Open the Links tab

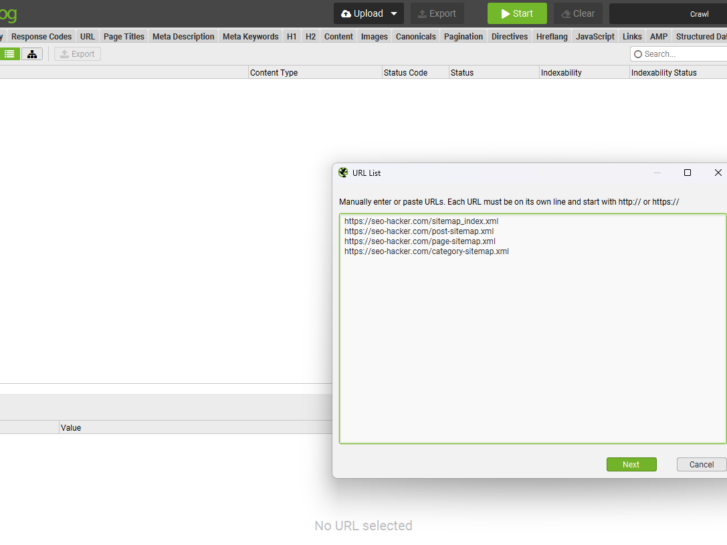632,36
